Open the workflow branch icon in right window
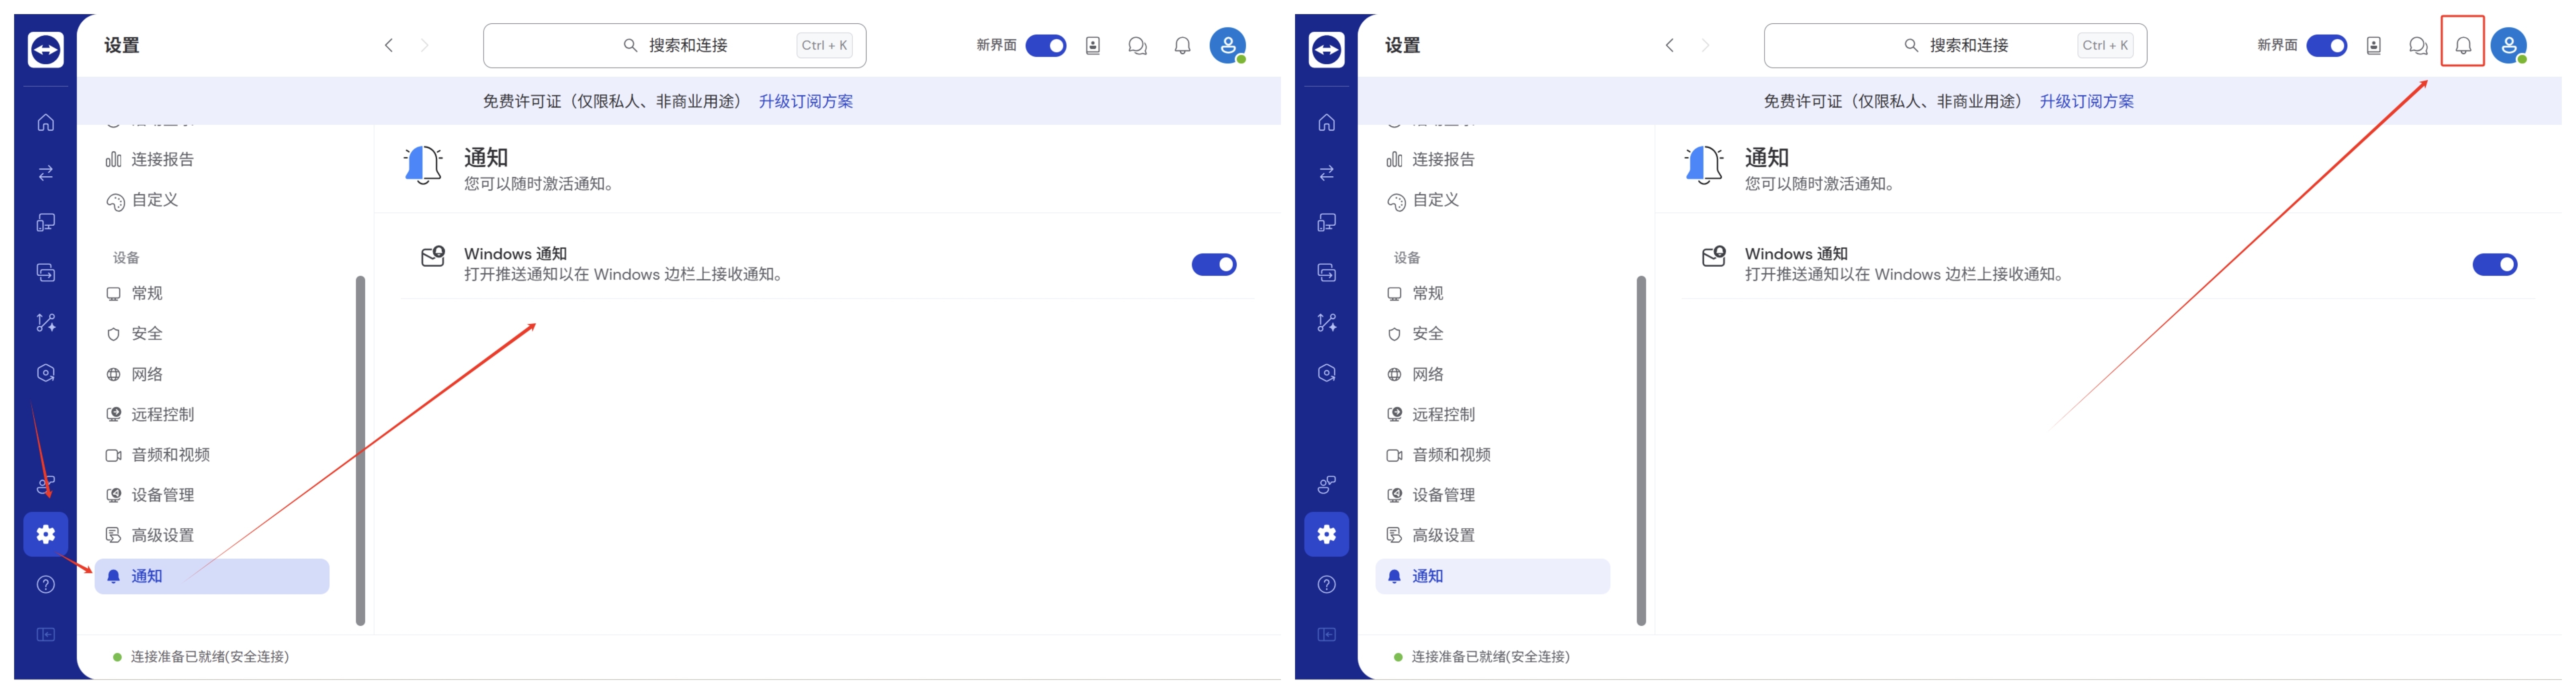2576x694 pixels. pos(1327,323)
